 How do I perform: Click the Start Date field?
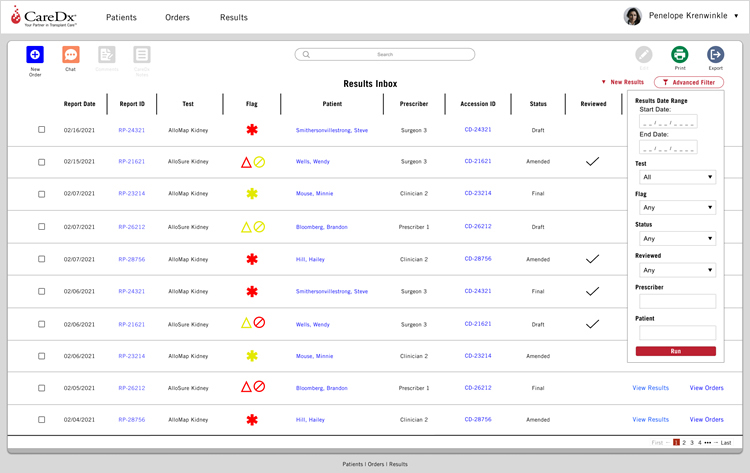click(x=668, y=121)
